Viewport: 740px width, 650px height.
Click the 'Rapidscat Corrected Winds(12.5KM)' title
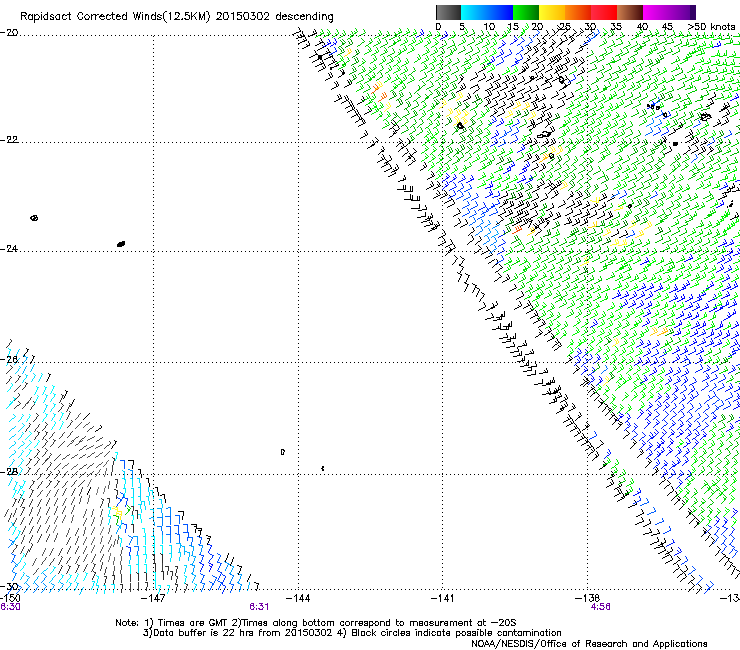pos(115,17)
